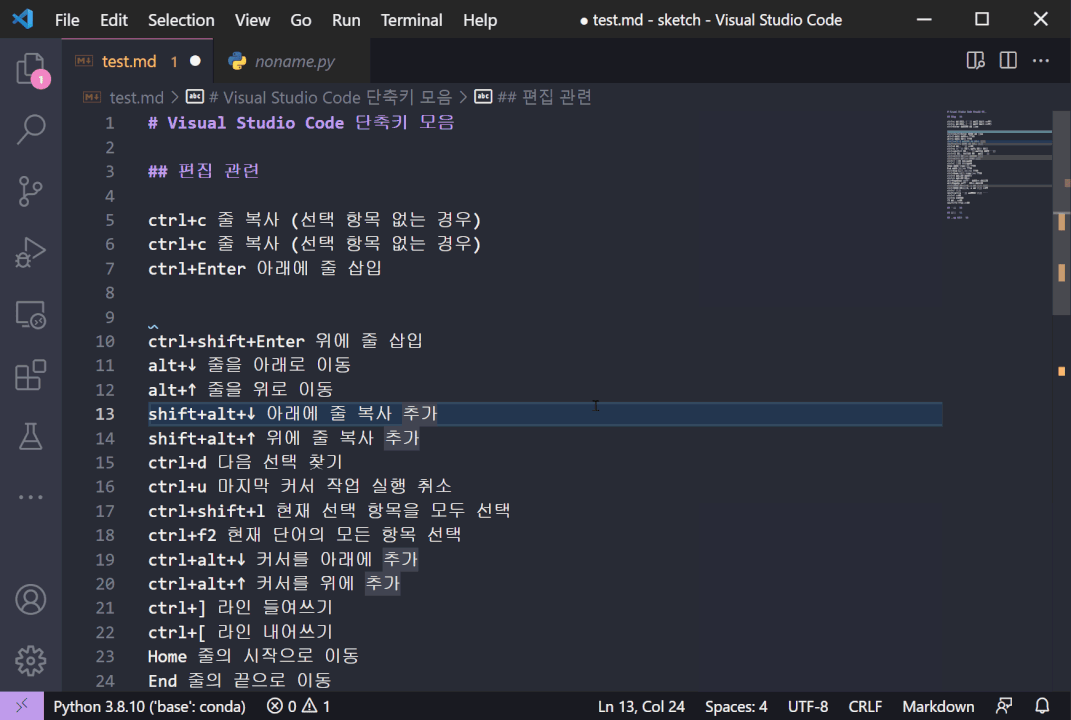Screen dimensions: 1071x720
Task: Open the Accounts menu
Action: [x=31, y=600]
